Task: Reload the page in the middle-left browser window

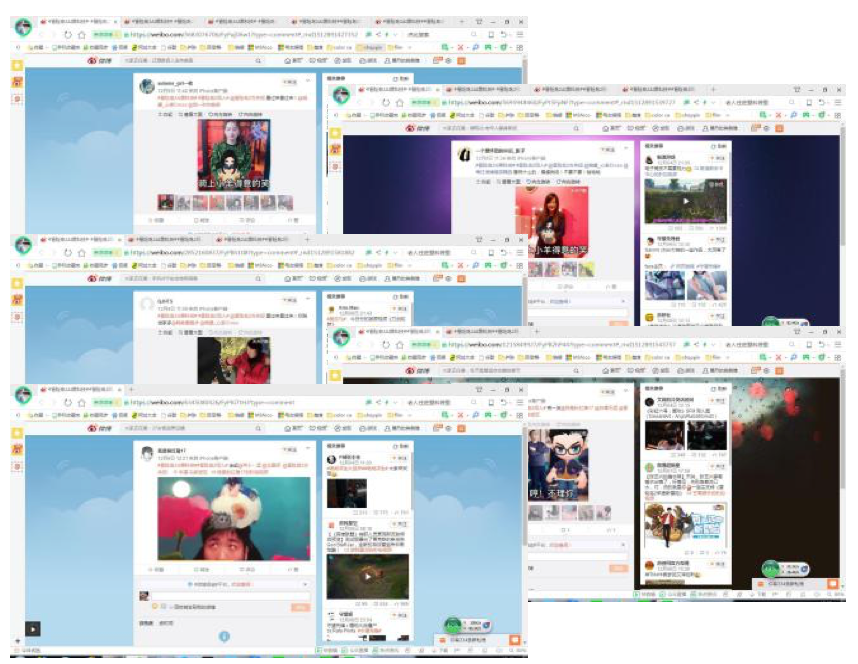Action: [x=67, y=253]
